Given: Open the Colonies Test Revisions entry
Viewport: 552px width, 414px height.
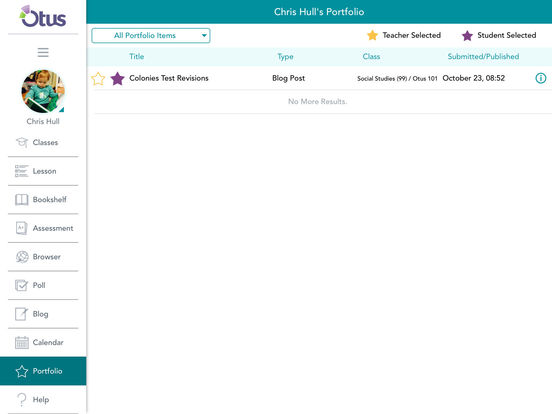Looking at the screenshot, I should click(x=169, y=78).
